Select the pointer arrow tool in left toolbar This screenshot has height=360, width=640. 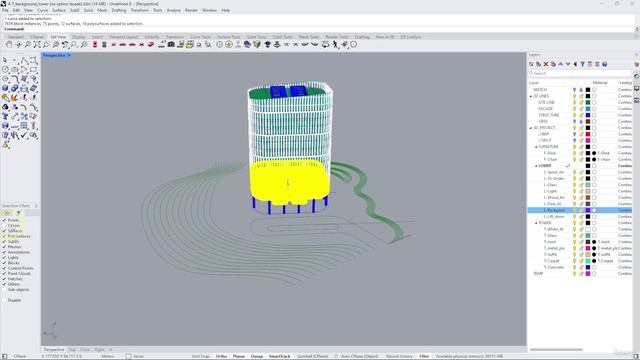pyautogui.click(x=5, y=60)
